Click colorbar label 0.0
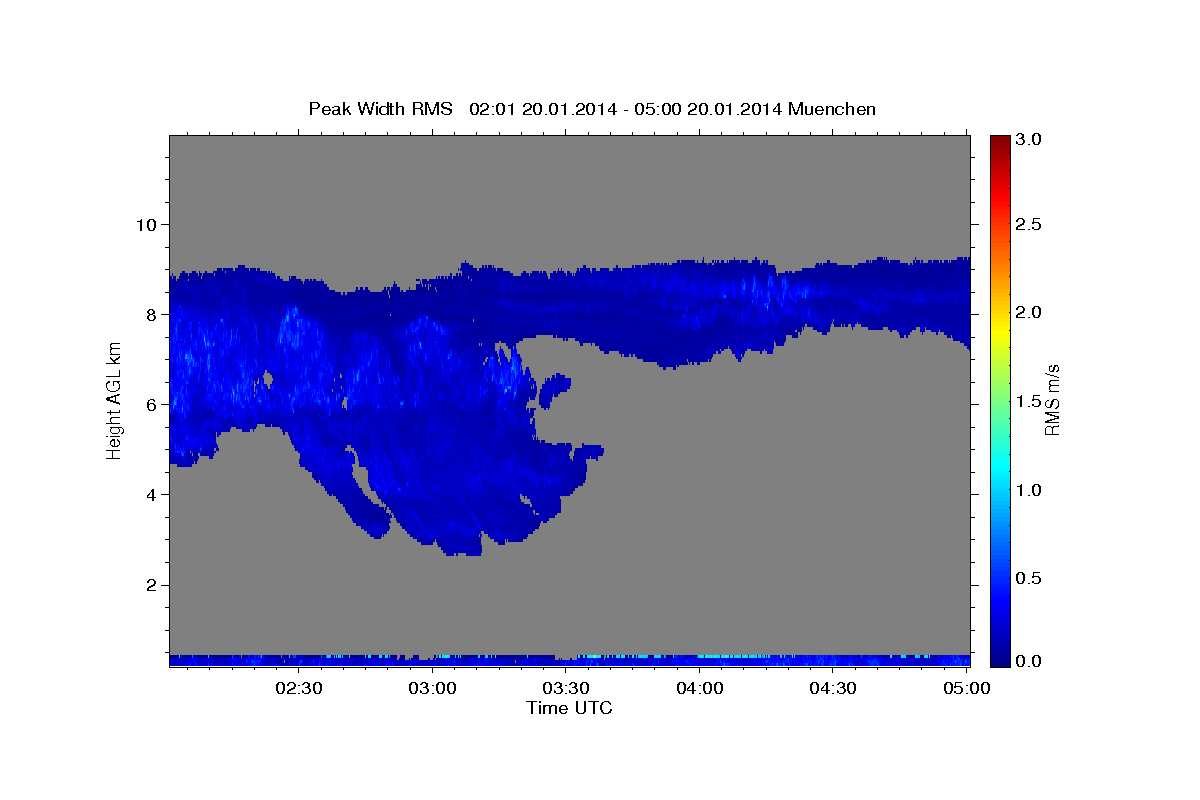The width and height of the screenshot is (1200, 800). 1030,661
